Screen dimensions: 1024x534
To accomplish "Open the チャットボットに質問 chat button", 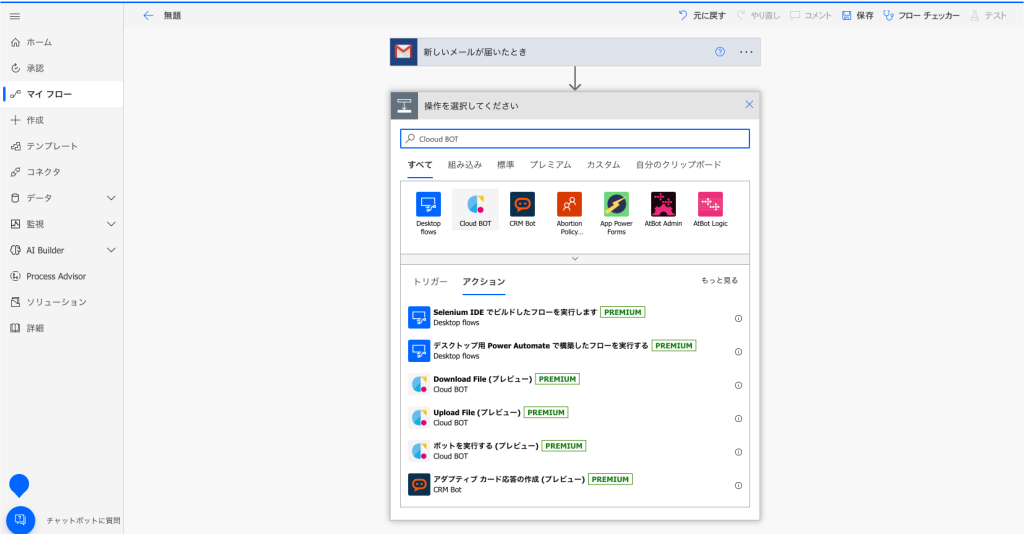I will click(20, 520).
